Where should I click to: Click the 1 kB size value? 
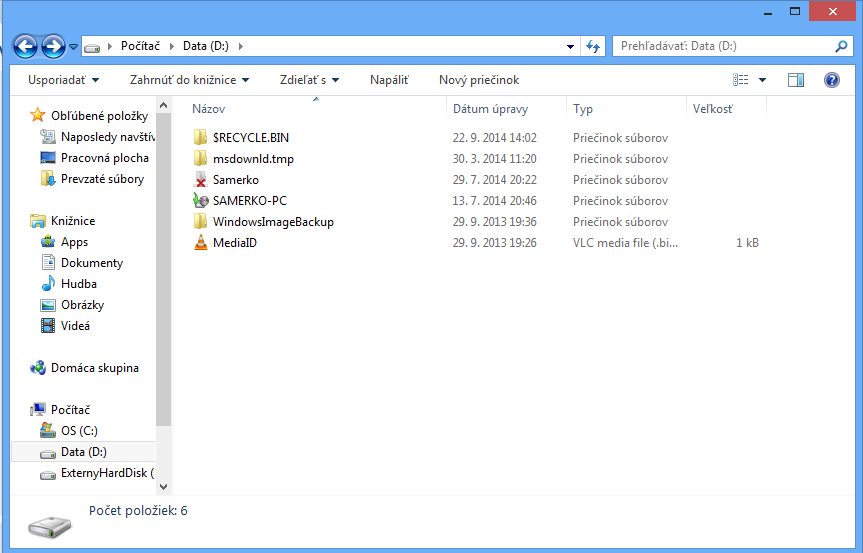pos(747,243)
